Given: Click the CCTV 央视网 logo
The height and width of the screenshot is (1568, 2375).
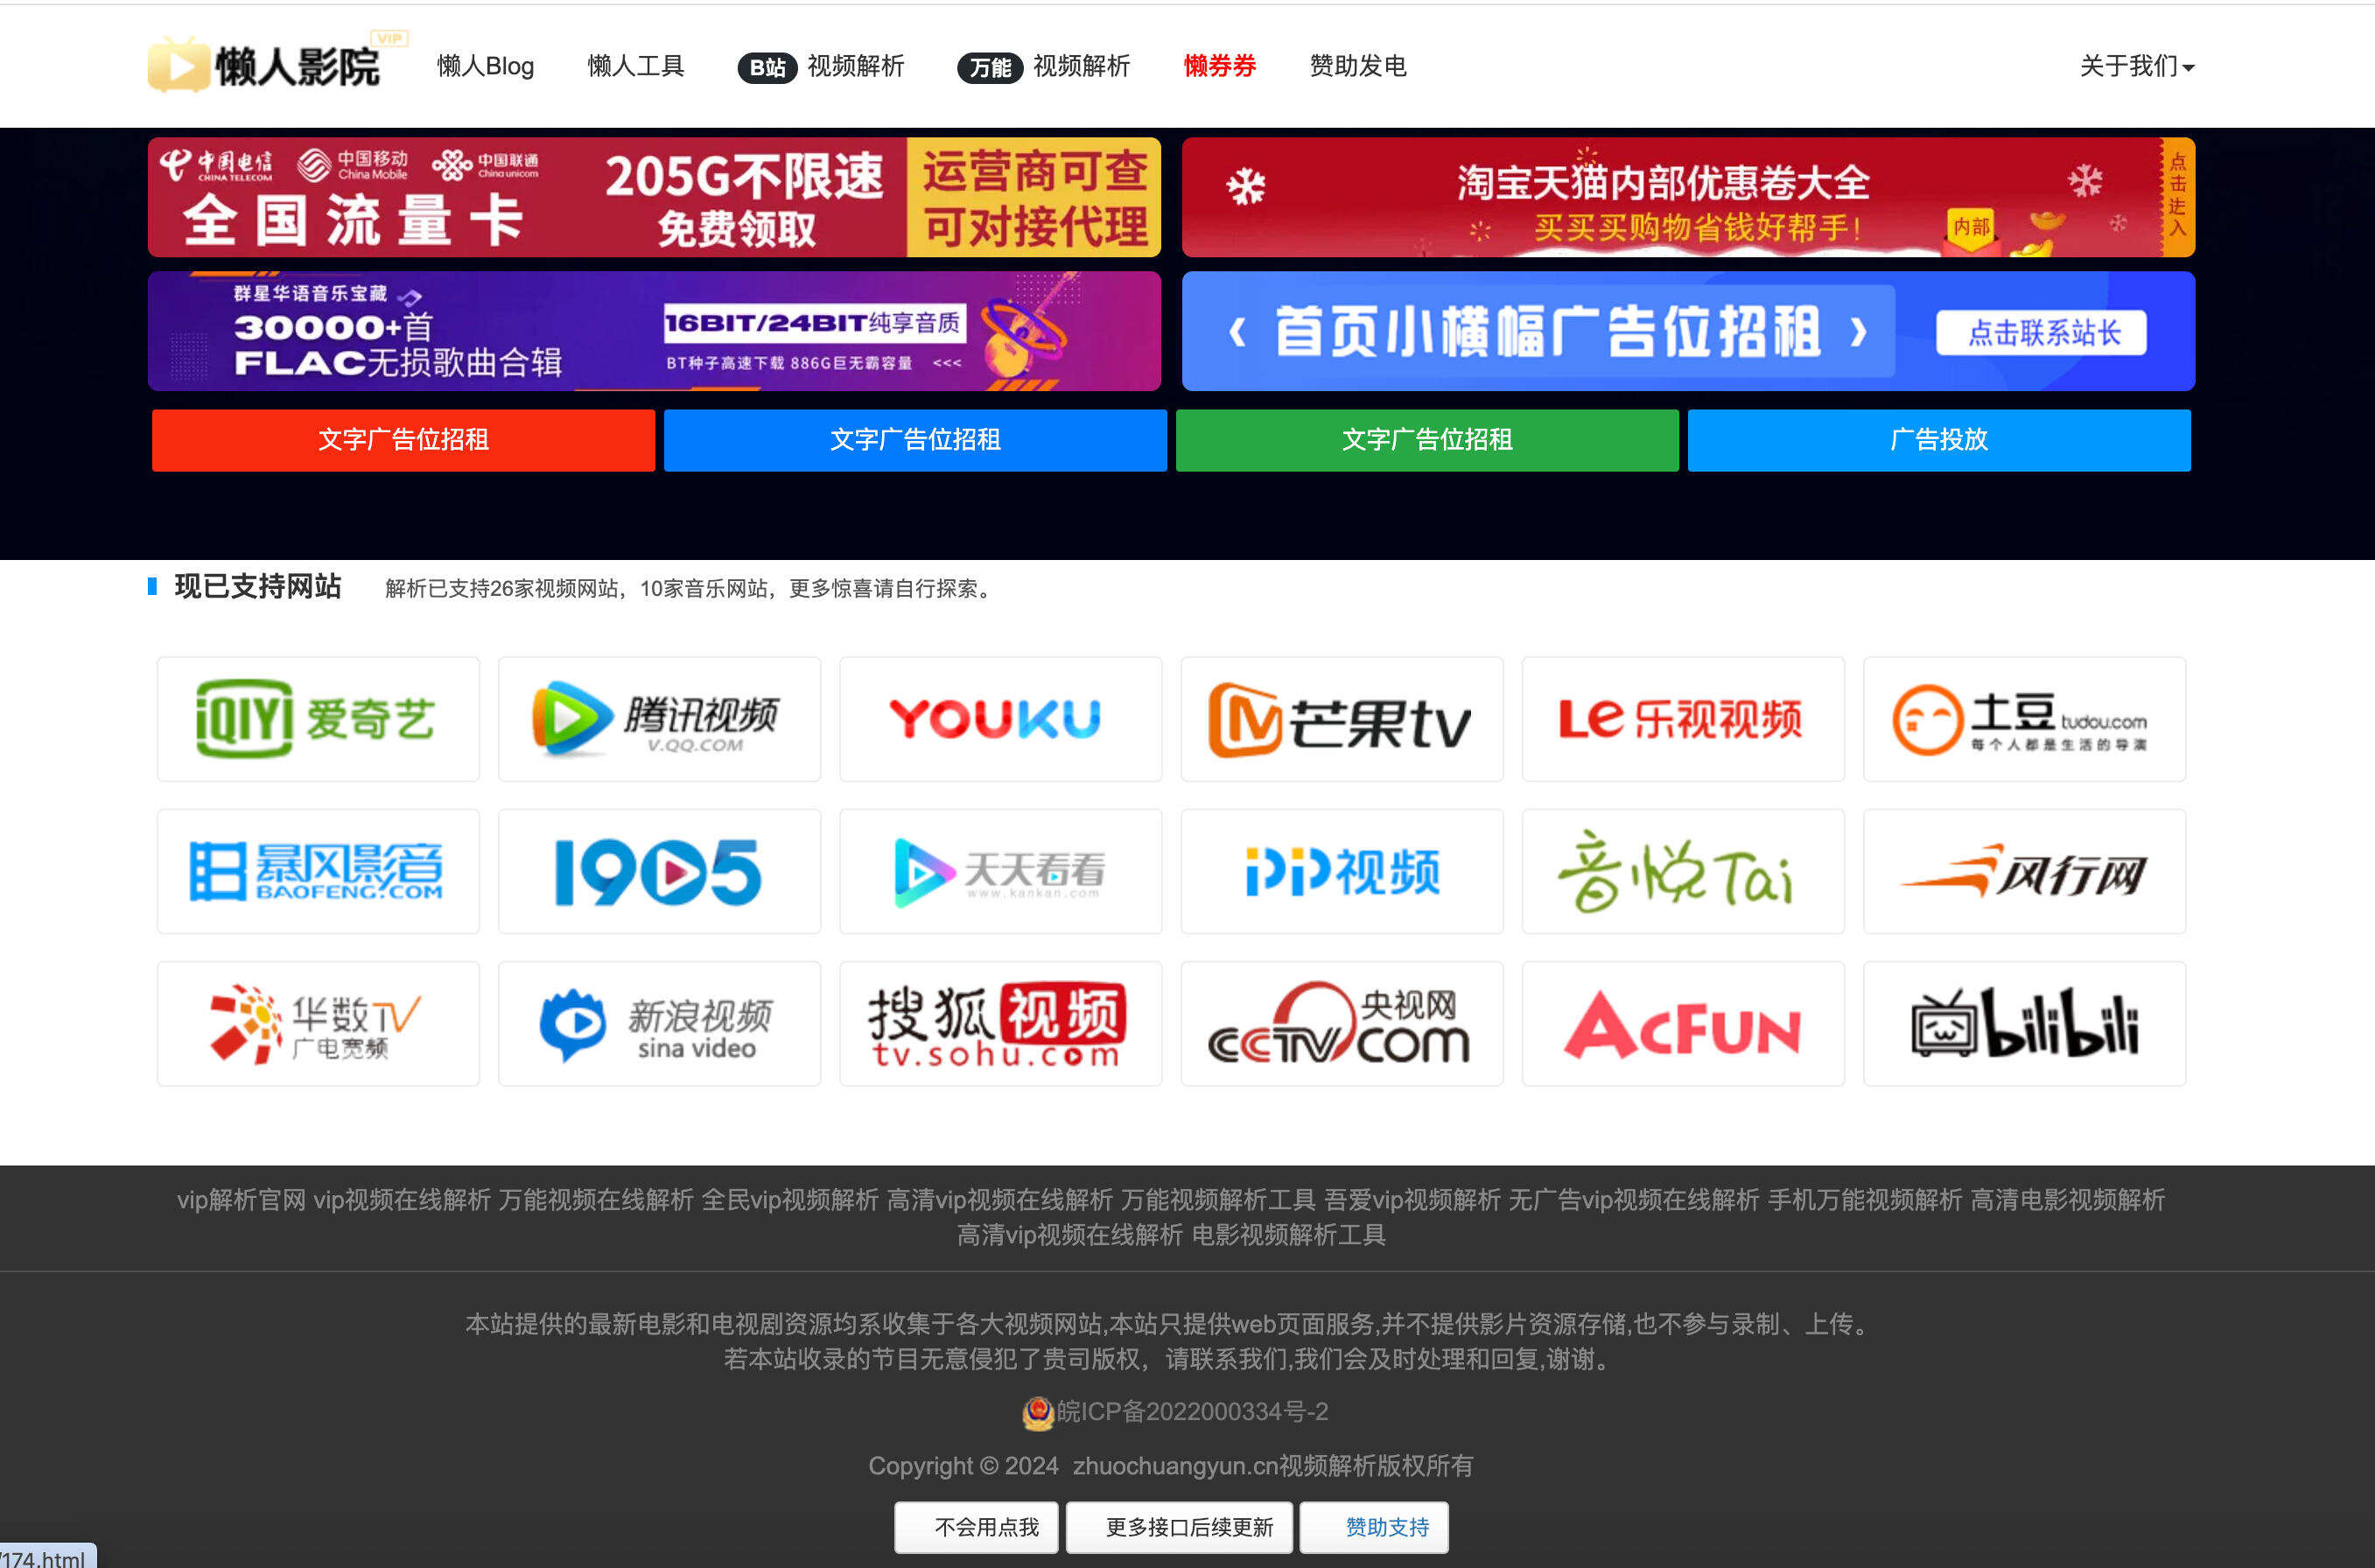Looking at the screenshot, I should pyautogui.click(x=1341, y=1023).
